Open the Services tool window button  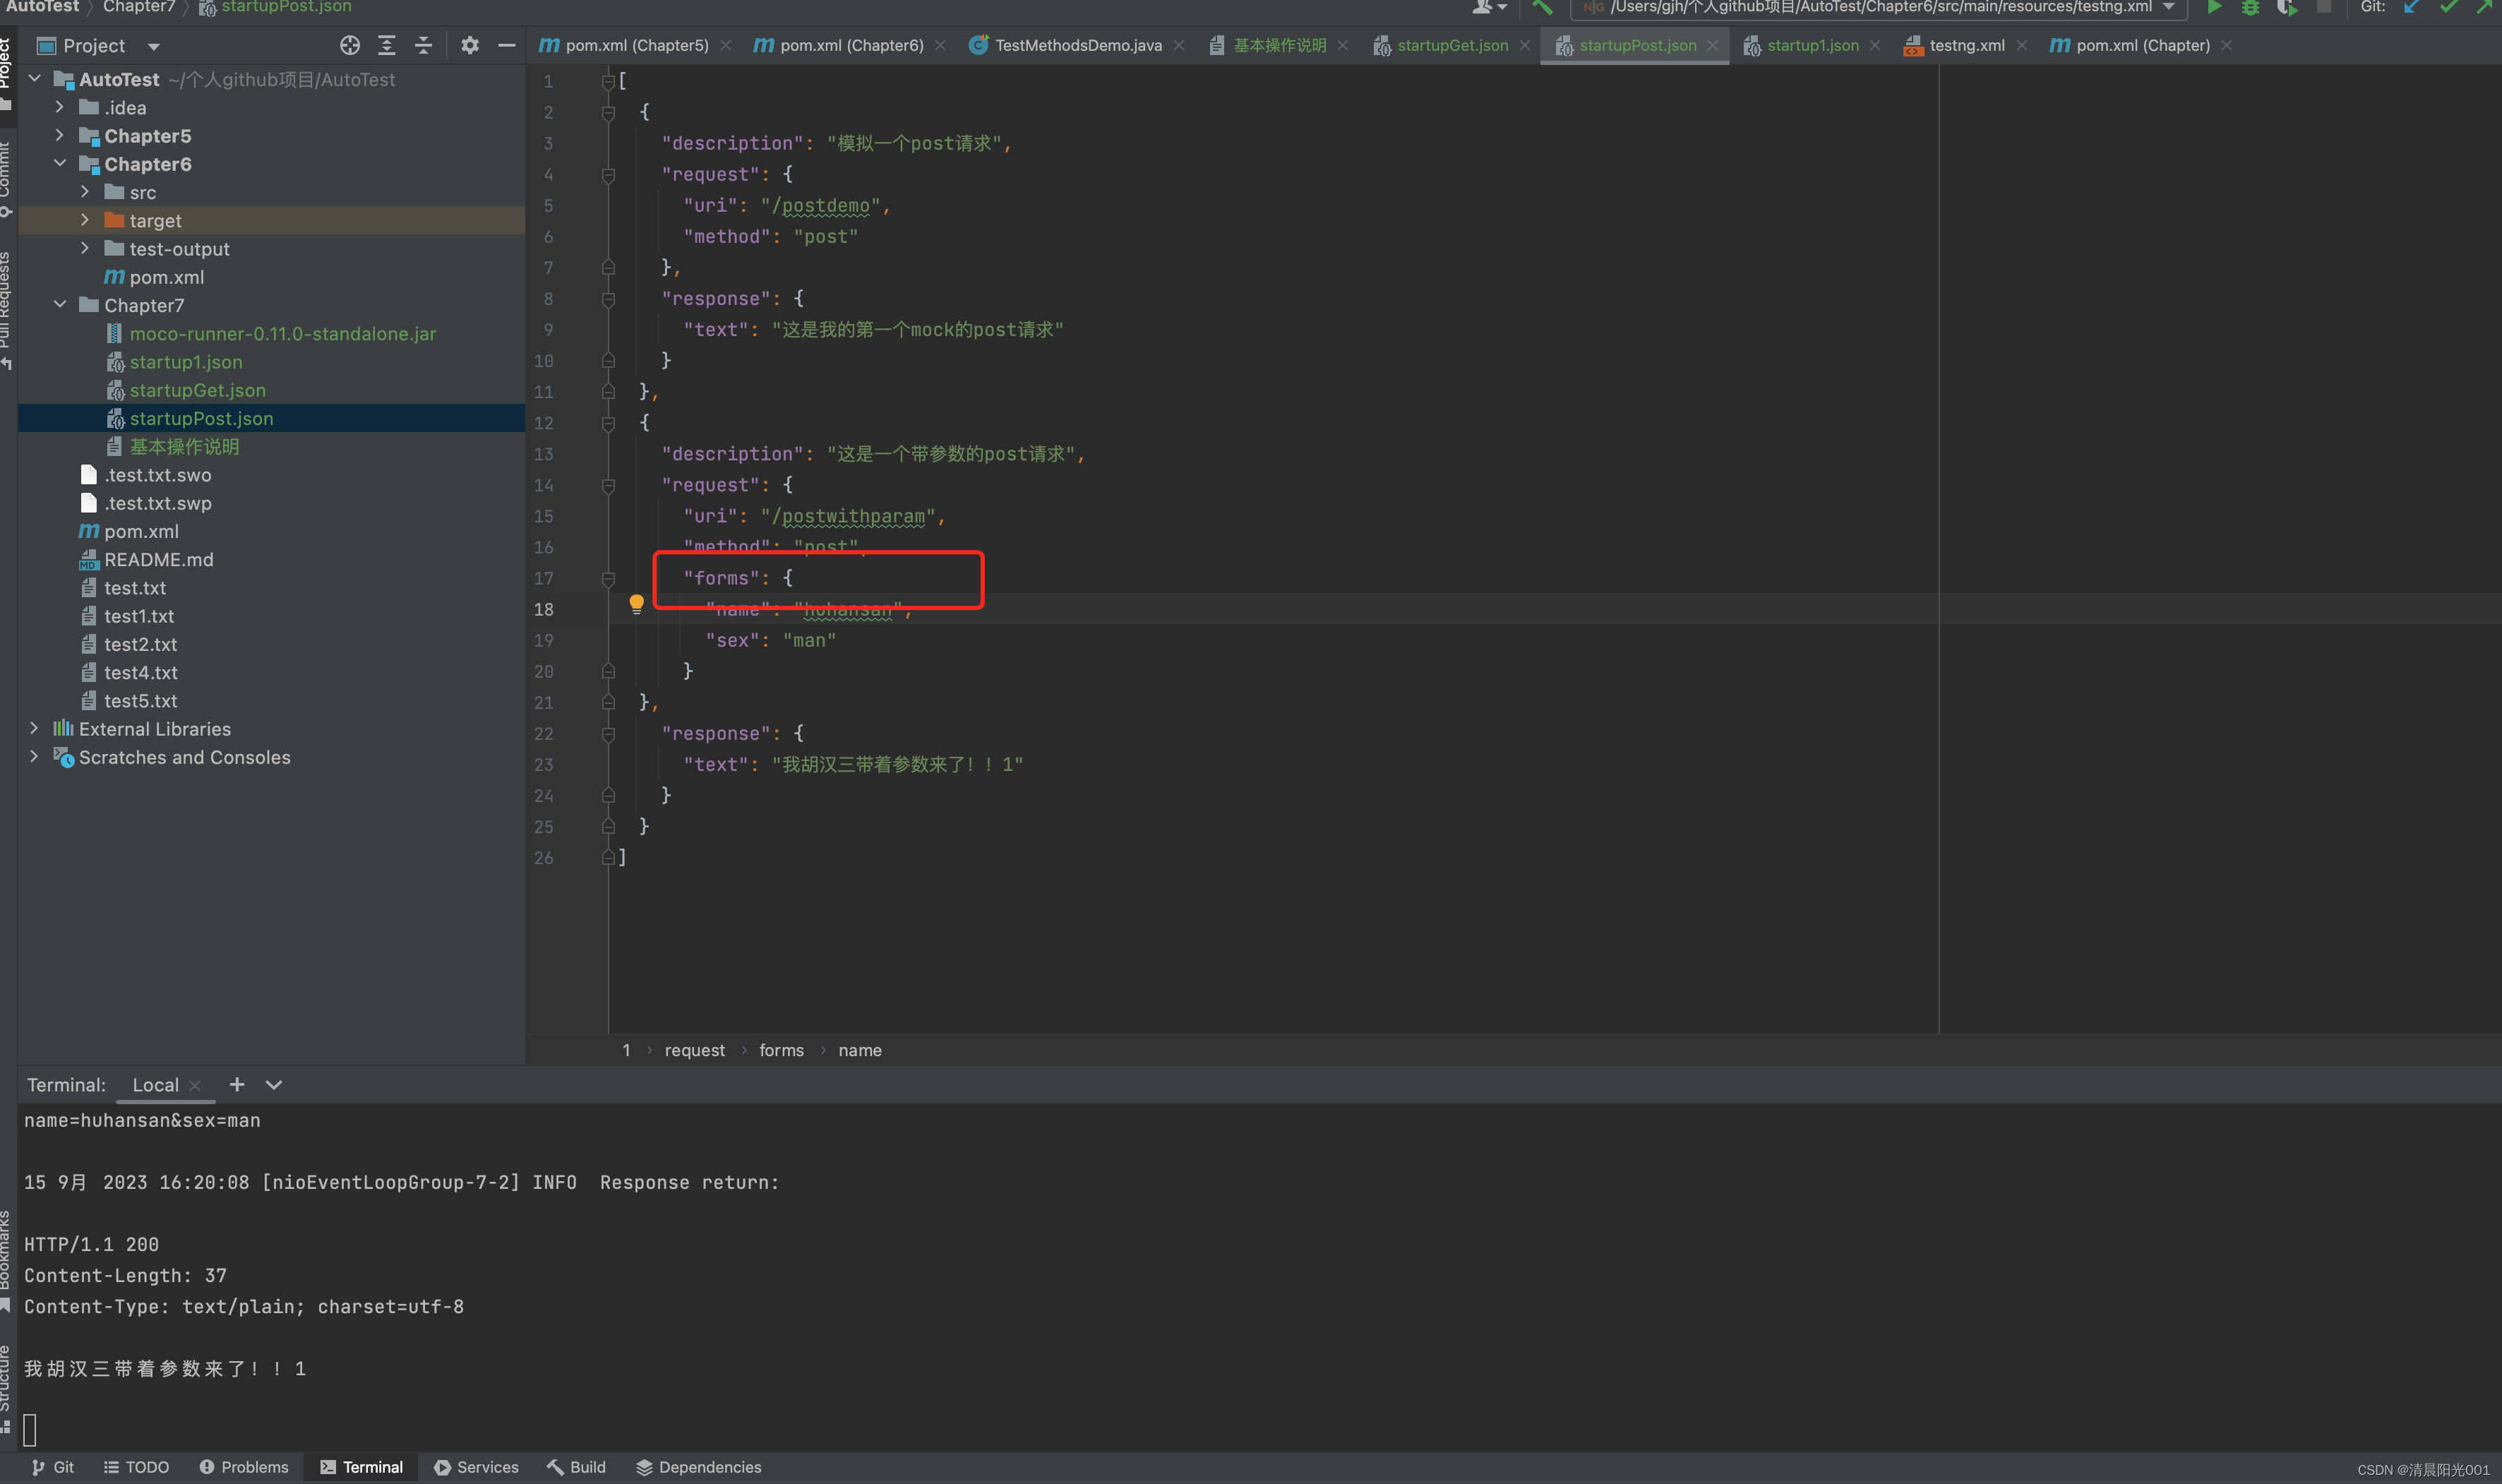point(476,1466)
